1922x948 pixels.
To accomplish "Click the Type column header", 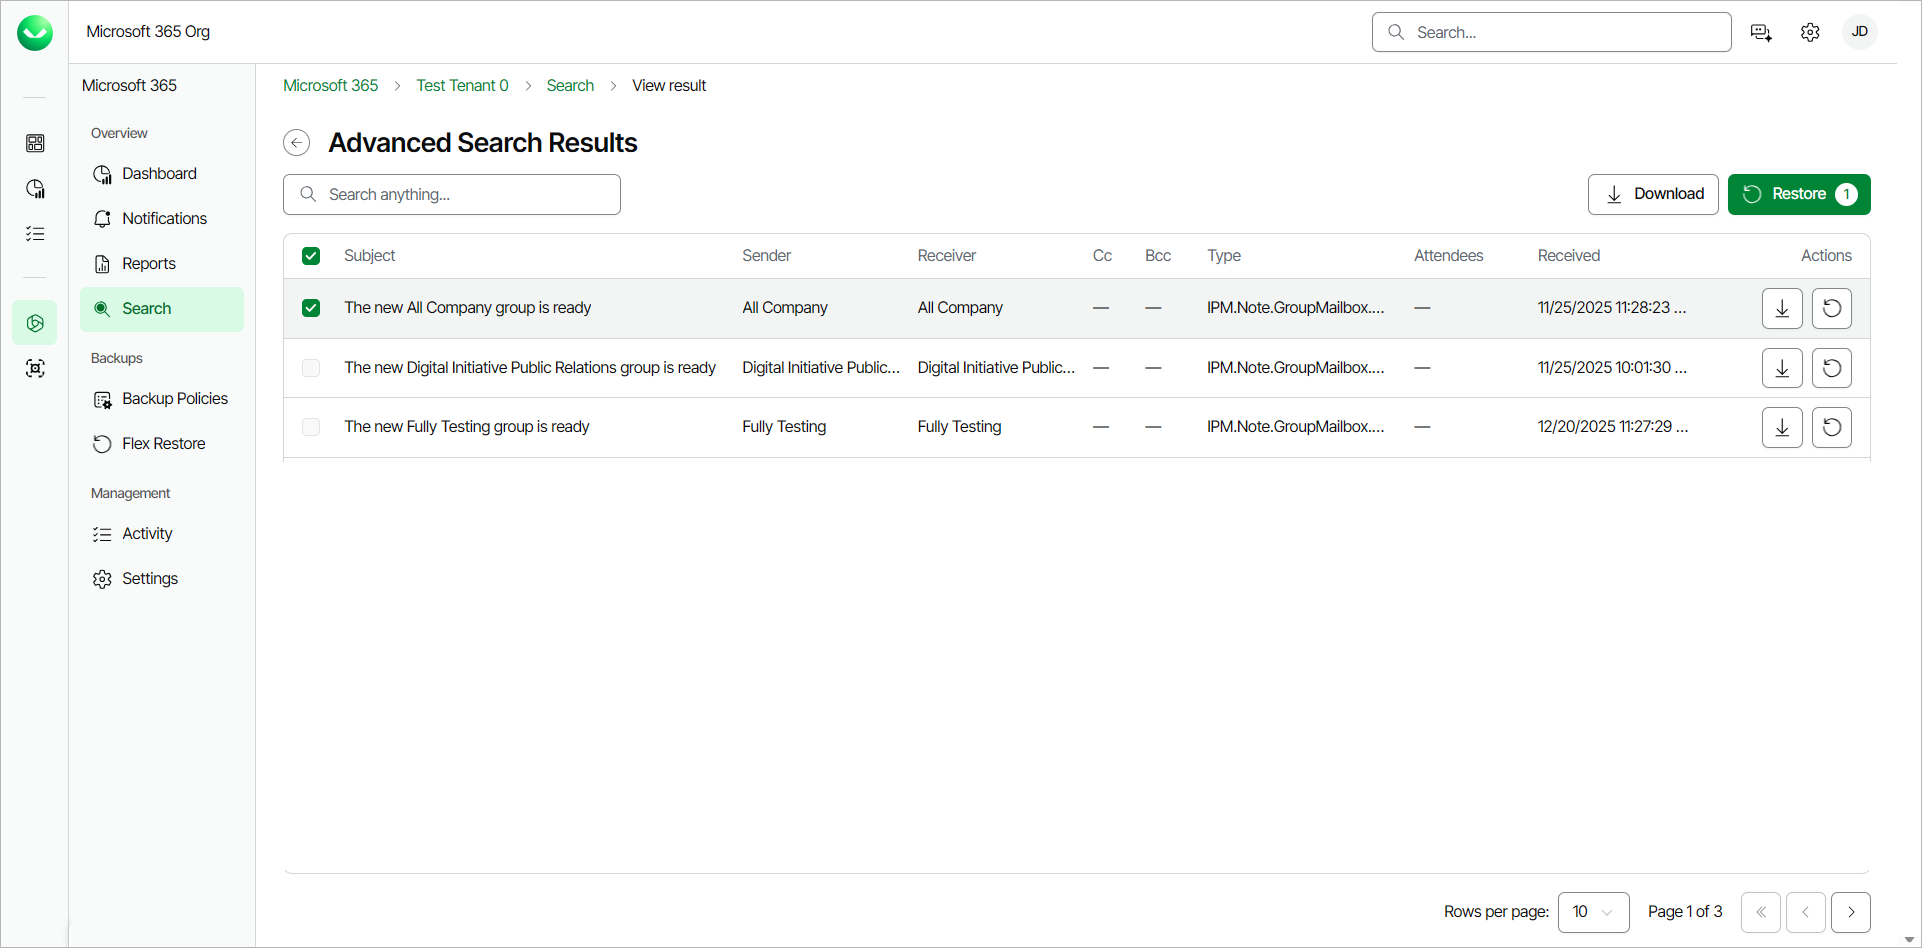I will coord(1224,256).
